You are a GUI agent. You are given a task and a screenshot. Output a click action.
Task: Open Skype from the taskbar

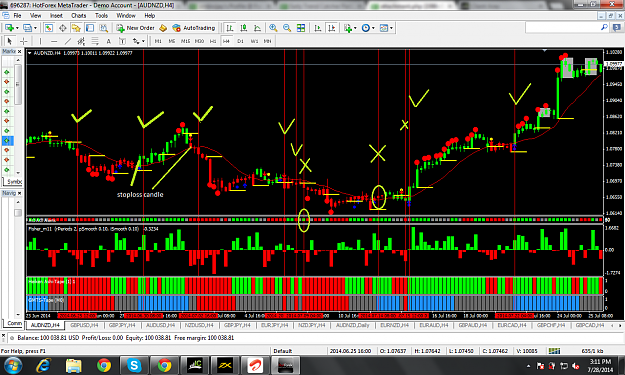tap(134, 365)
